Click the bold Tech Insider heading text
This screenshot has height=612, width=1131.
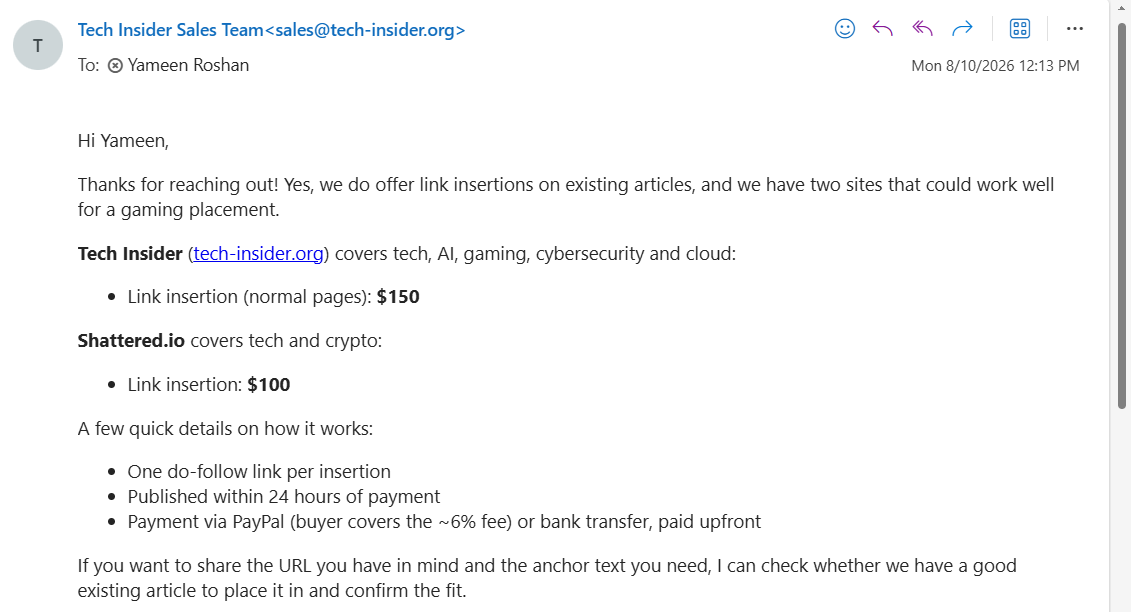[130, 254]
